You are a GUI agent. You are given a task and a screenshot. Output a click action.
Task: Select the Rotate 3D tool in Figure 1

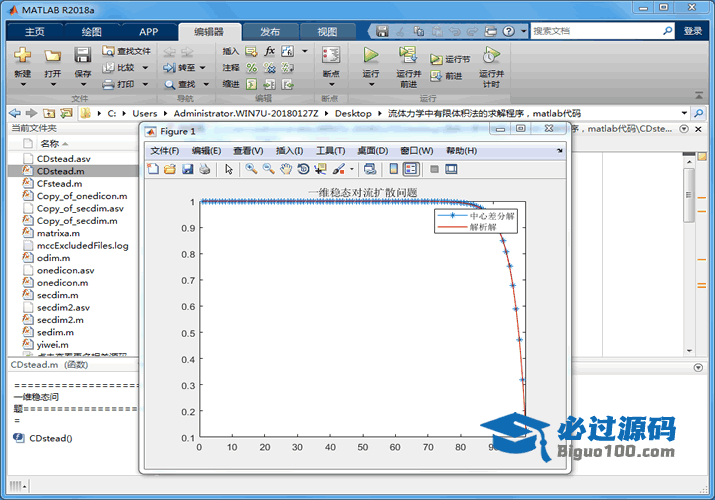(x=303, y=169)
